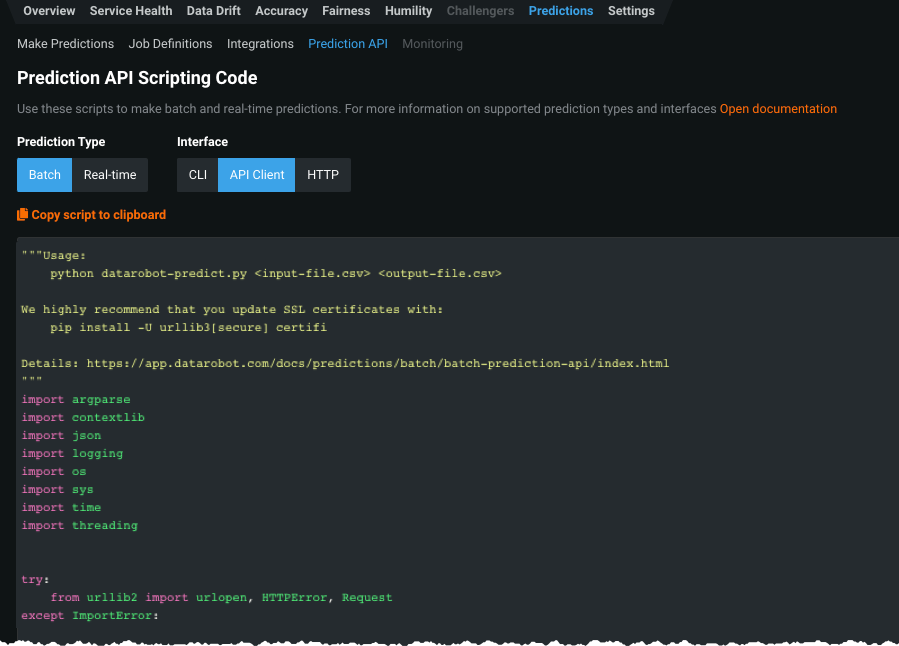Viewport: 899px width, 646px height.
Task: Click Copy script to clipboard link
Action: (98, 215)
